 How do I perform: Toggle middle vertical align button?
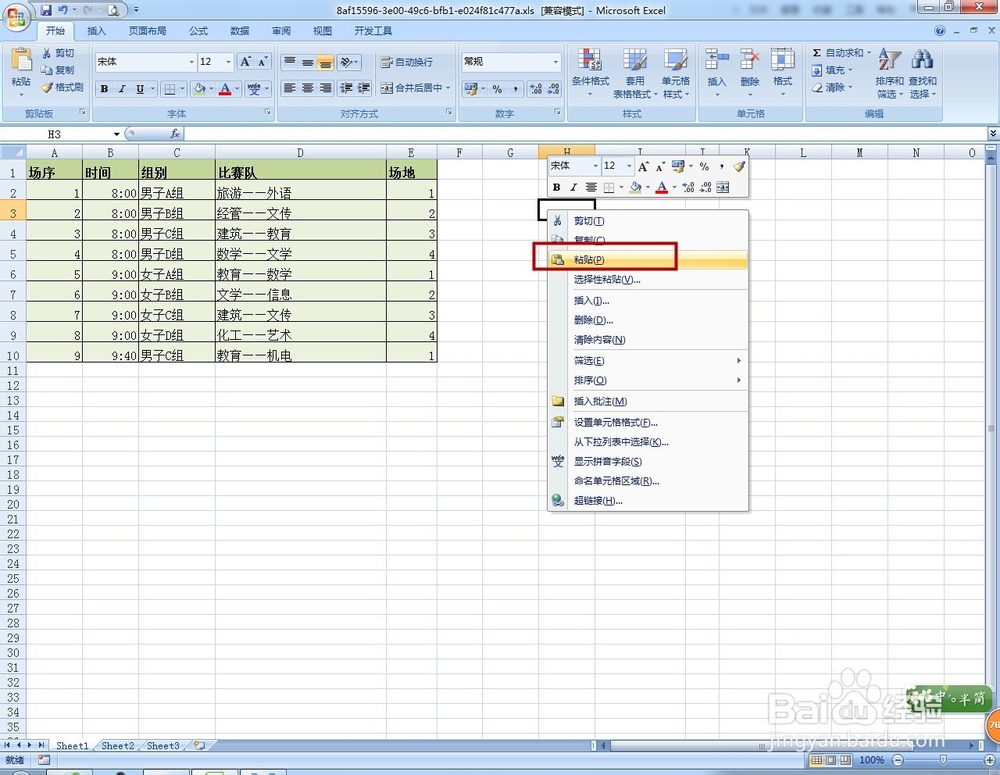click(x=307, y=62)
